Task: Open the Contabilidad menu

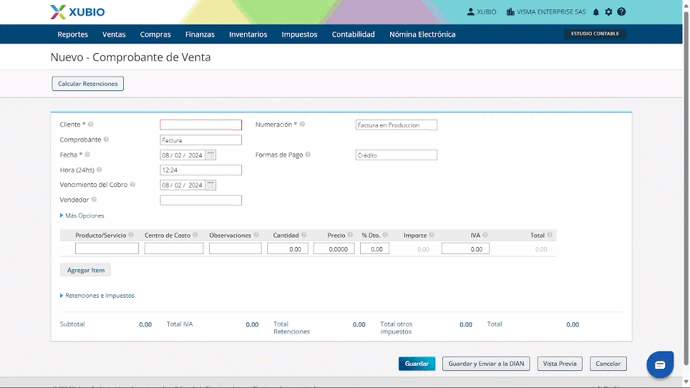Action: pos(353,34)
